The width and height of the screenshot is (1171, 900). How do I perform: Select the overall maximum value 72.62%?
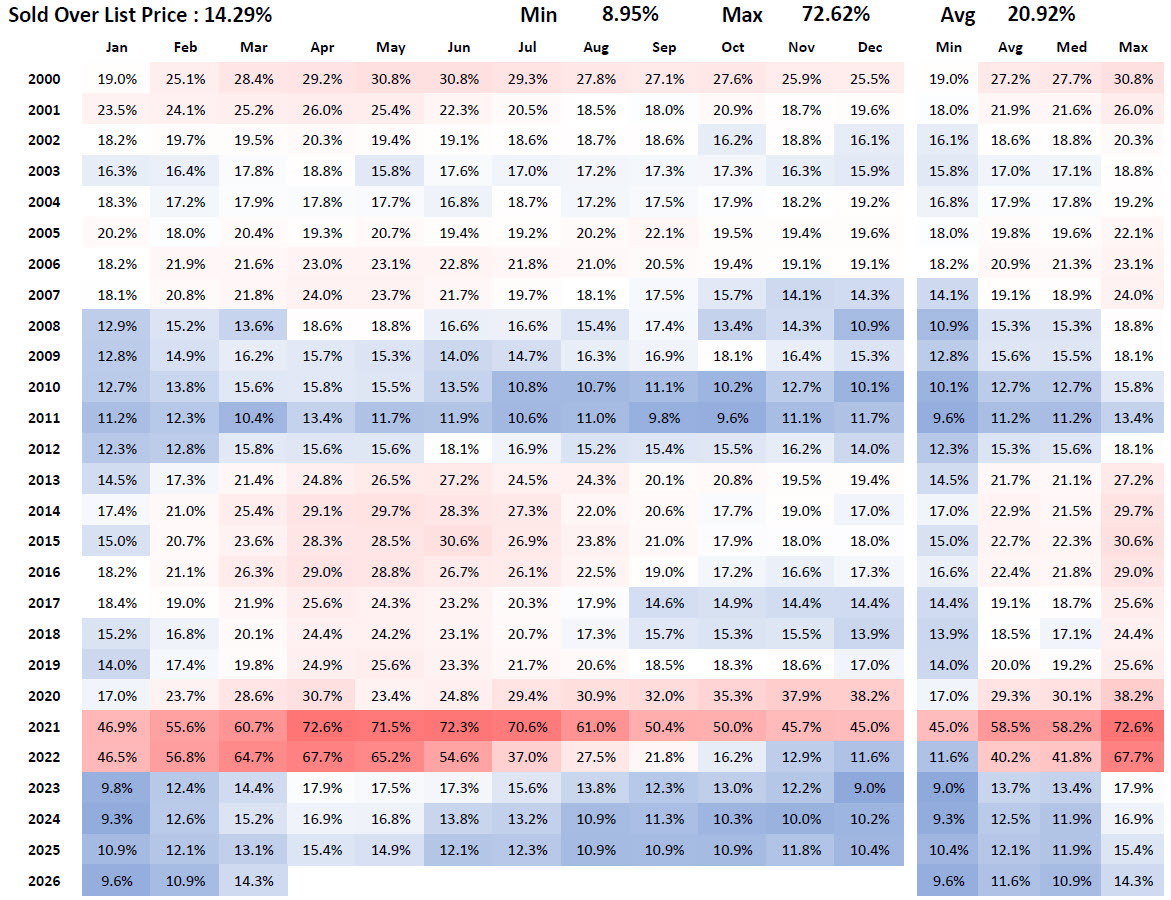point(835,15)
